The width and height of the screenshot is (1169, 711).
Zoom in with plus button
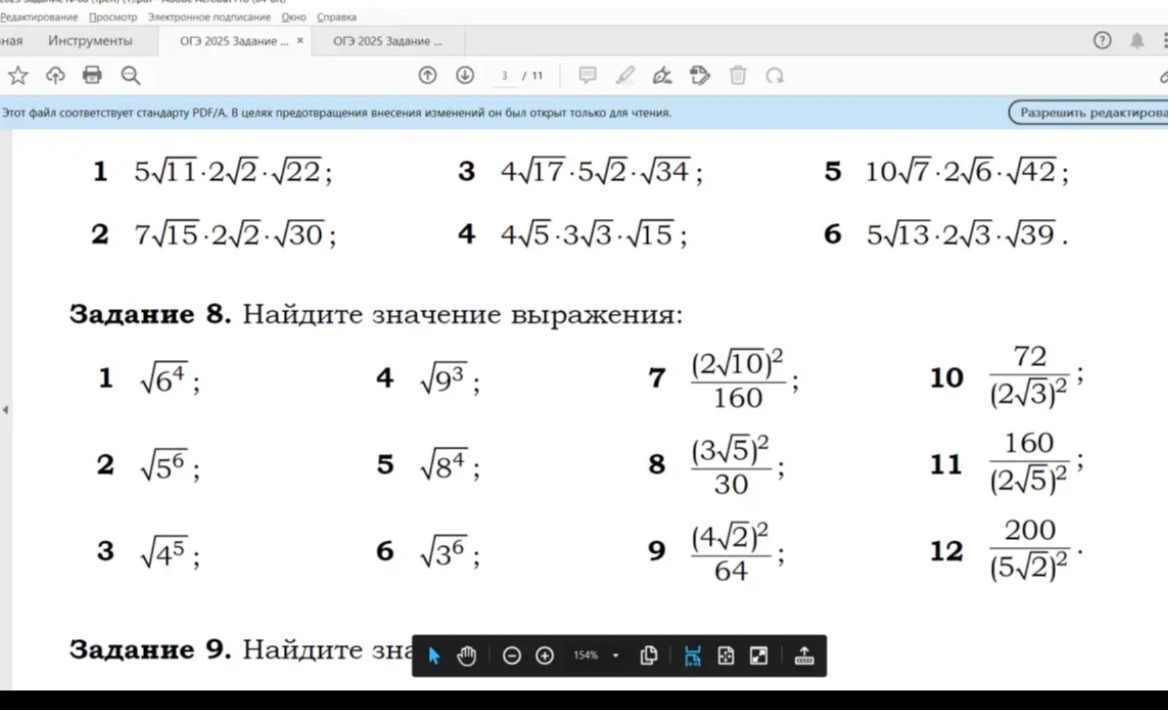coord(545,656)
